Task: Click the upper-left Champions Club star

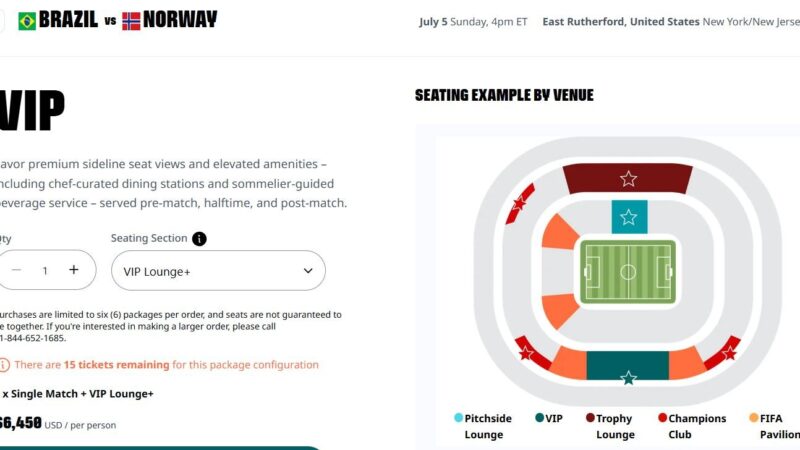Action: tap(519, 204)
